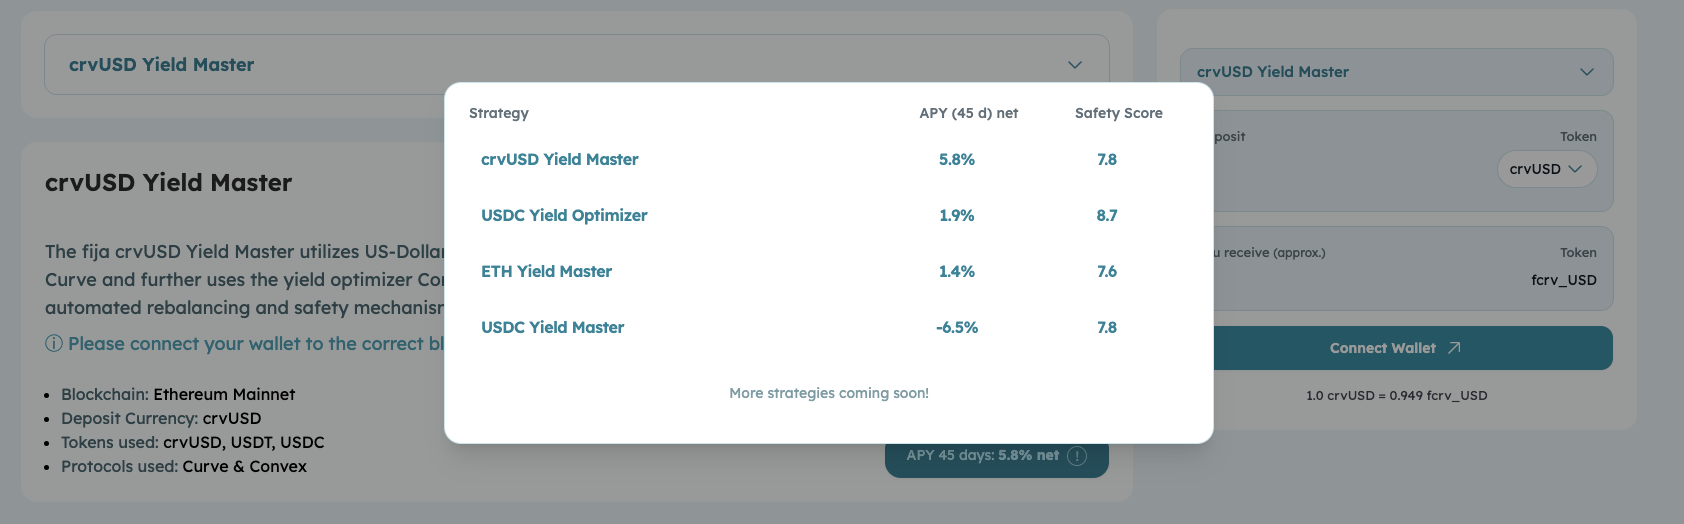Image resolution: width=1684 pixels, height=524 pixels.
Task: Pick the ETH Yield Master strategy
Action: (x=546, y=272)
